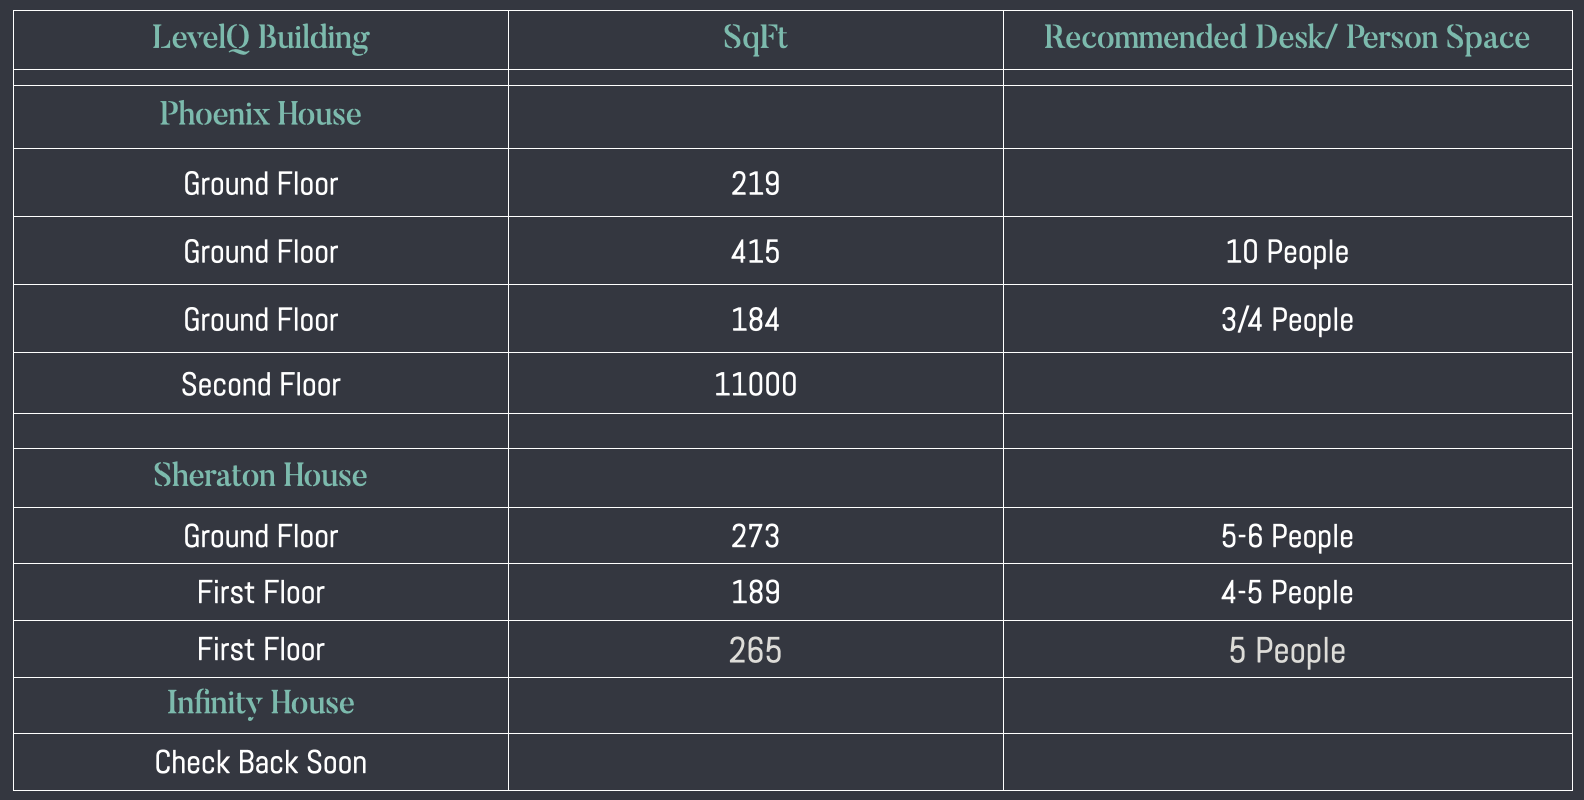Click the 265 SqFt value
The width and height of the screenshot is (1584, 800).
pos(755,651)
